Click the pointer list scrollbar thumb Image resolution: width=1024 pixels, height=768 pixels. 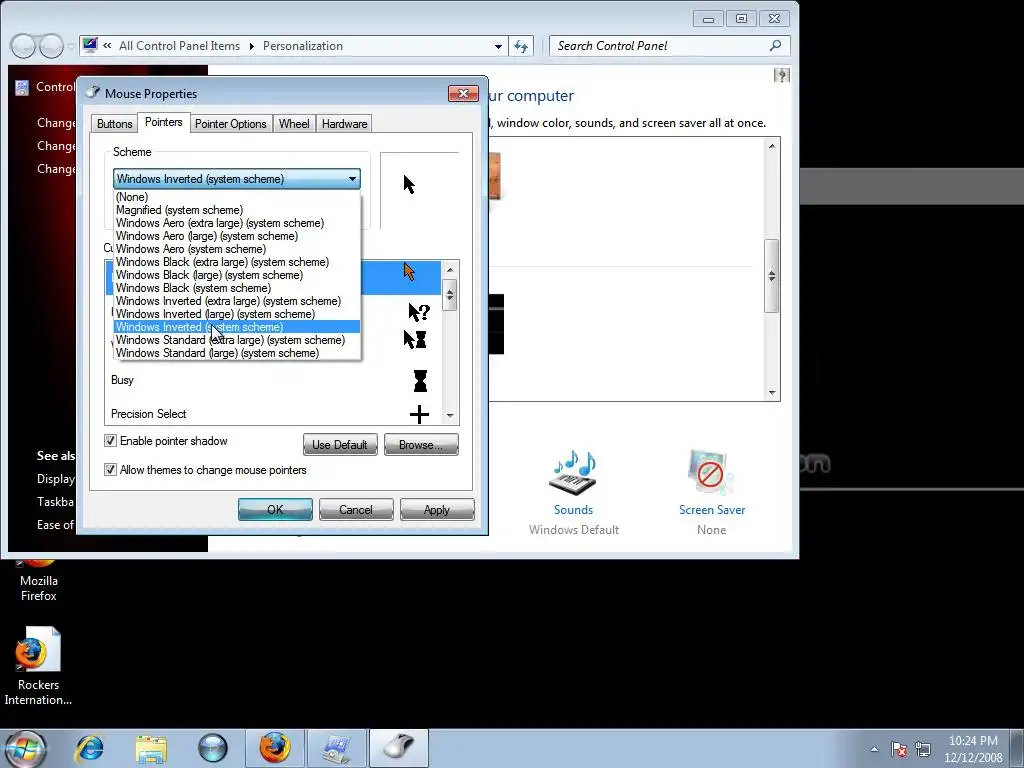click(x=450, y=295)
